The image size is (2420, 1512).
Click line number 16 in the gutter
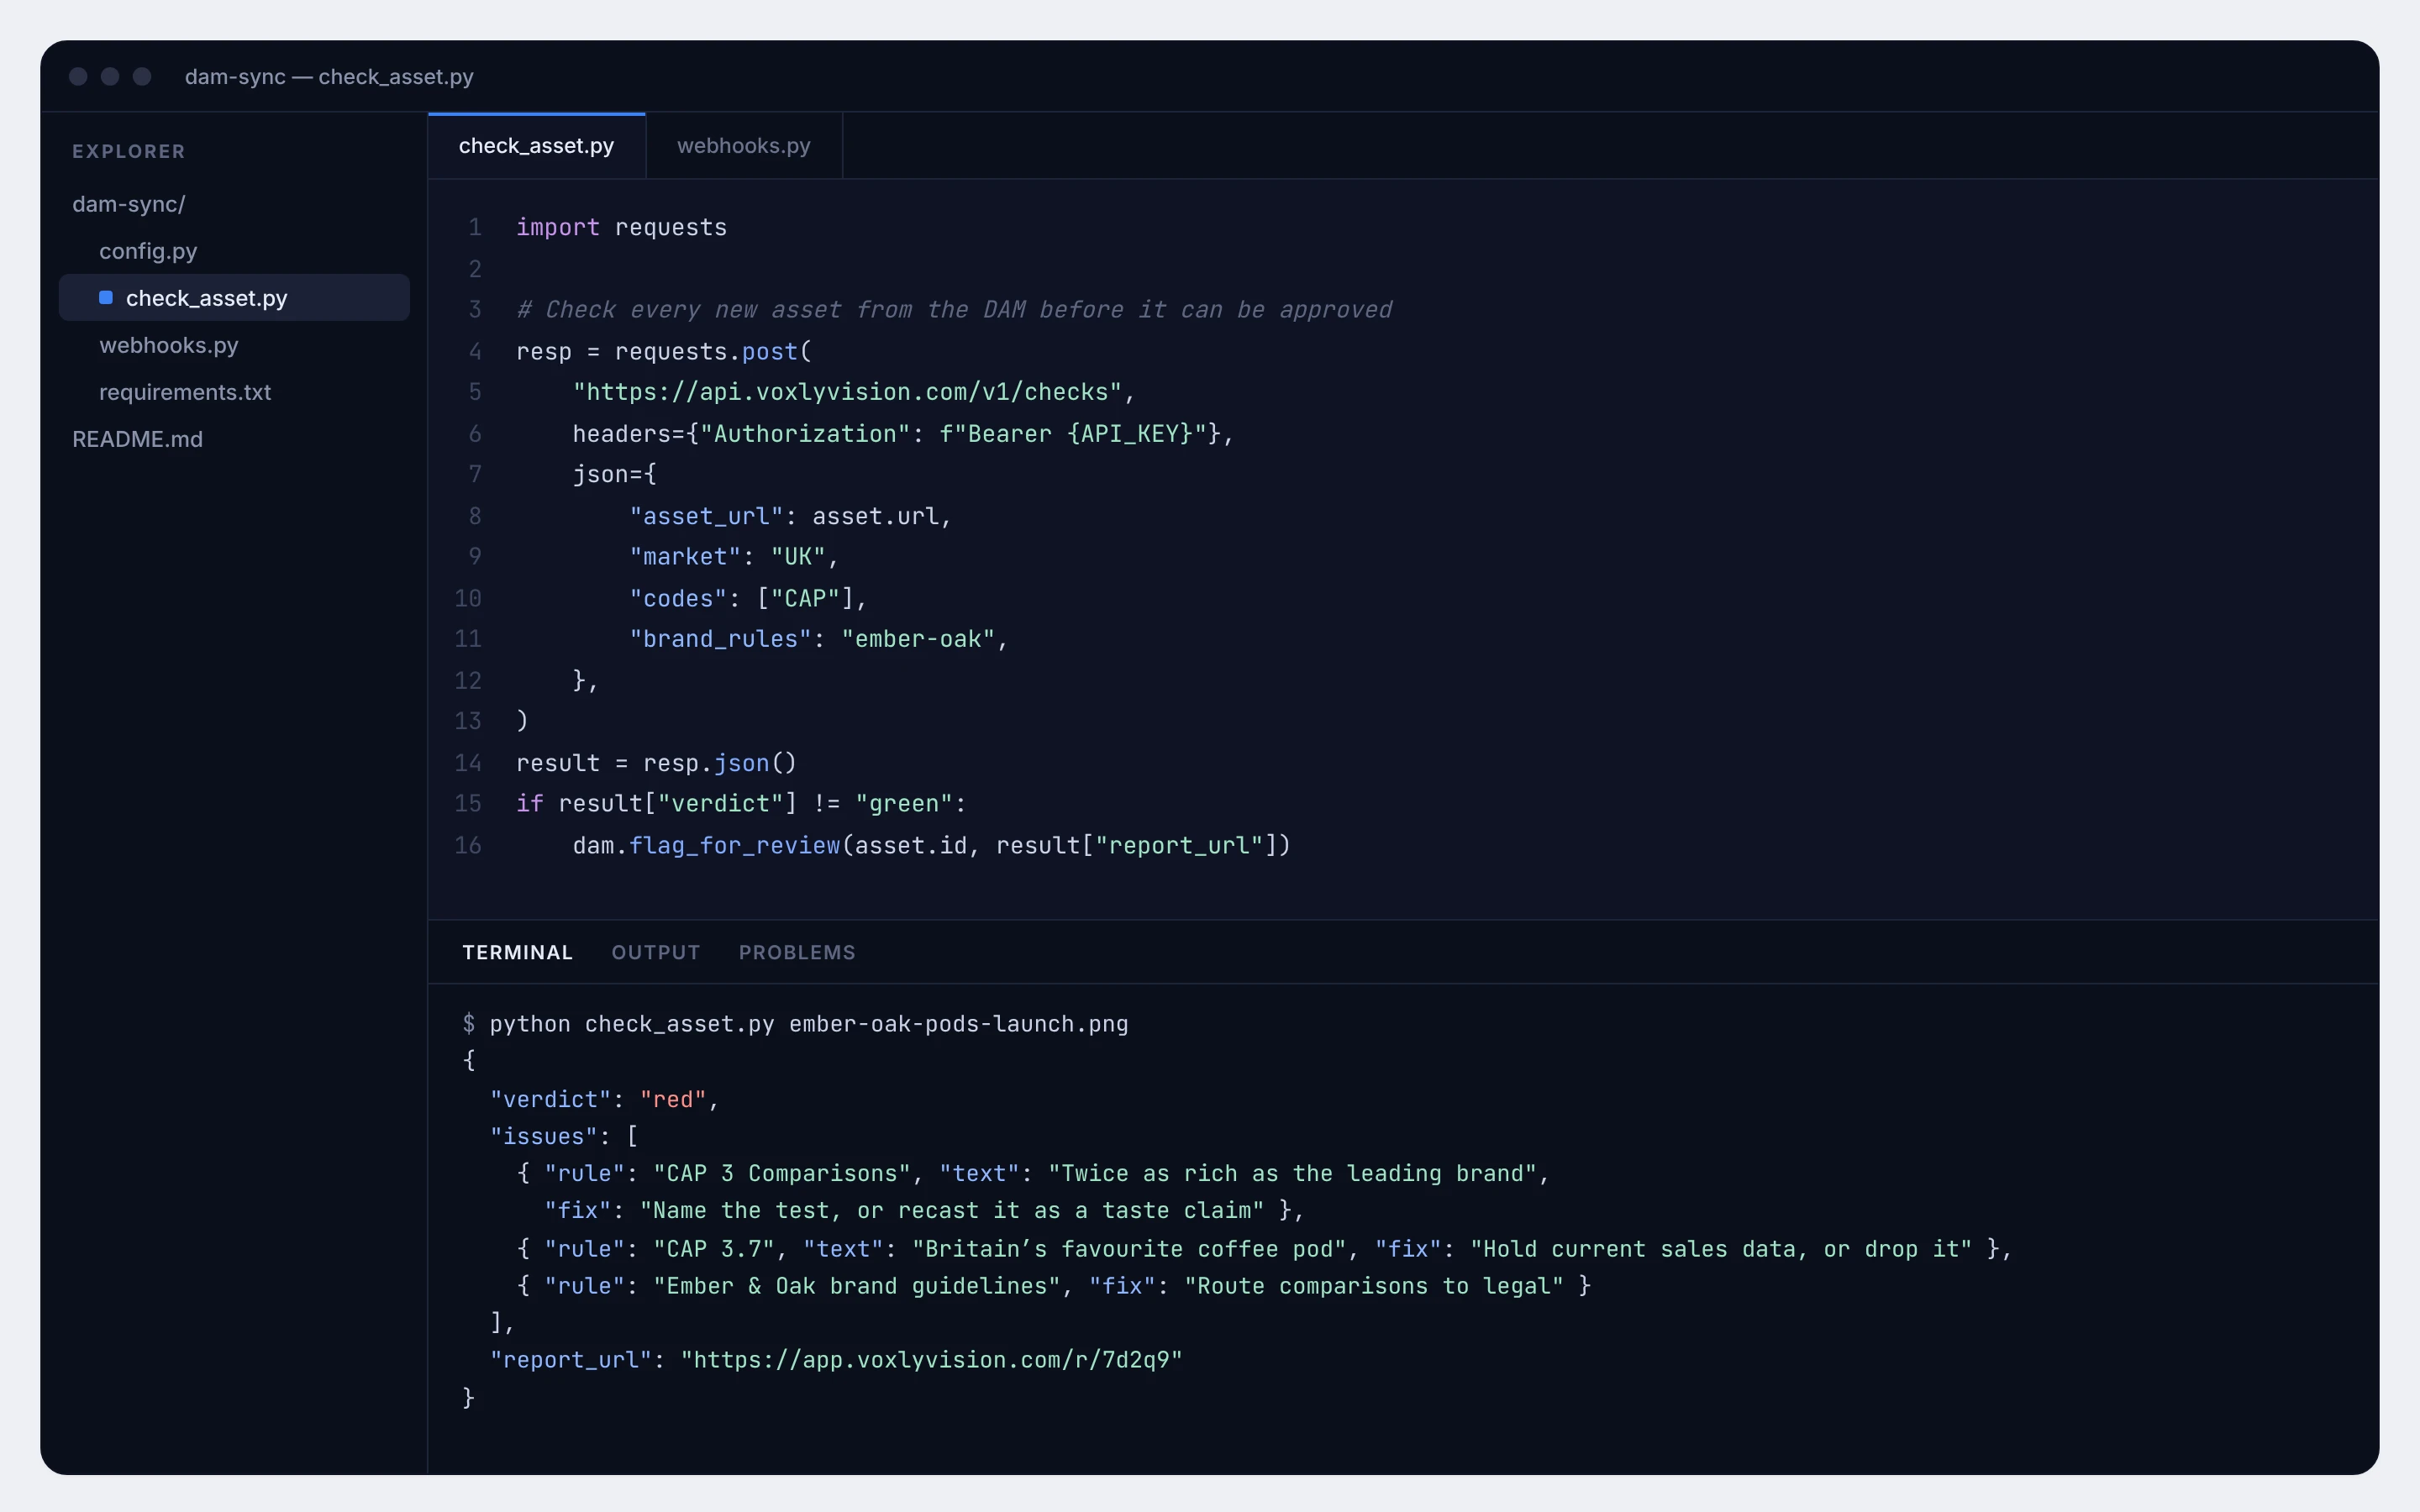[468, 846]
